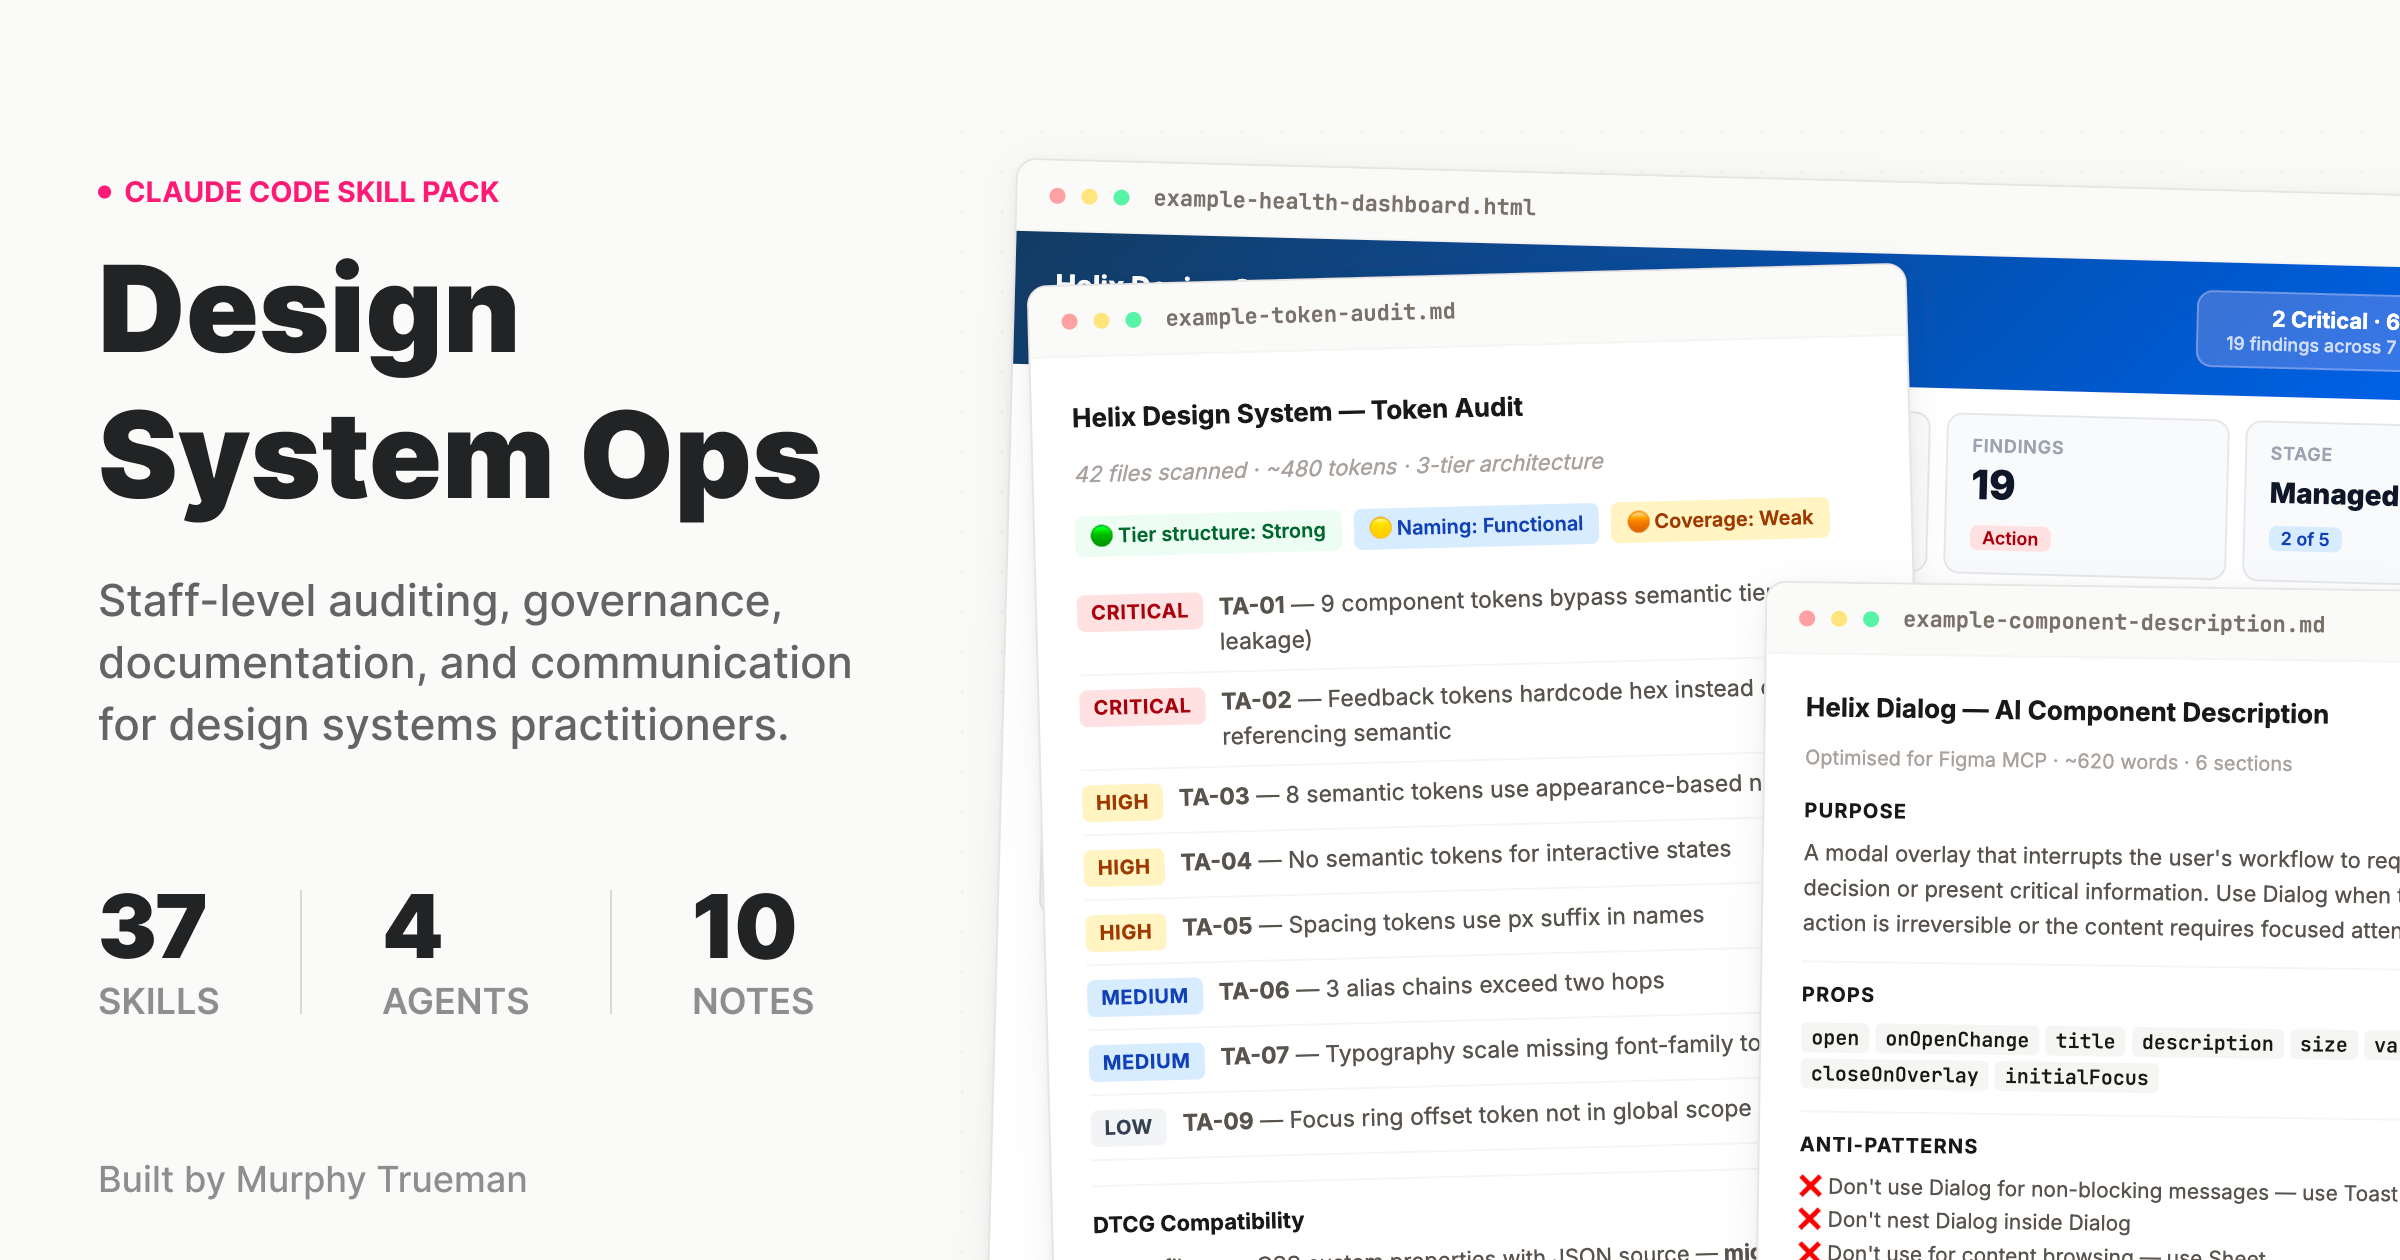The height and width of the screenshot is (1260, 2400).
Task: Open the example-component-description.md title tab
Action: 2113,622
